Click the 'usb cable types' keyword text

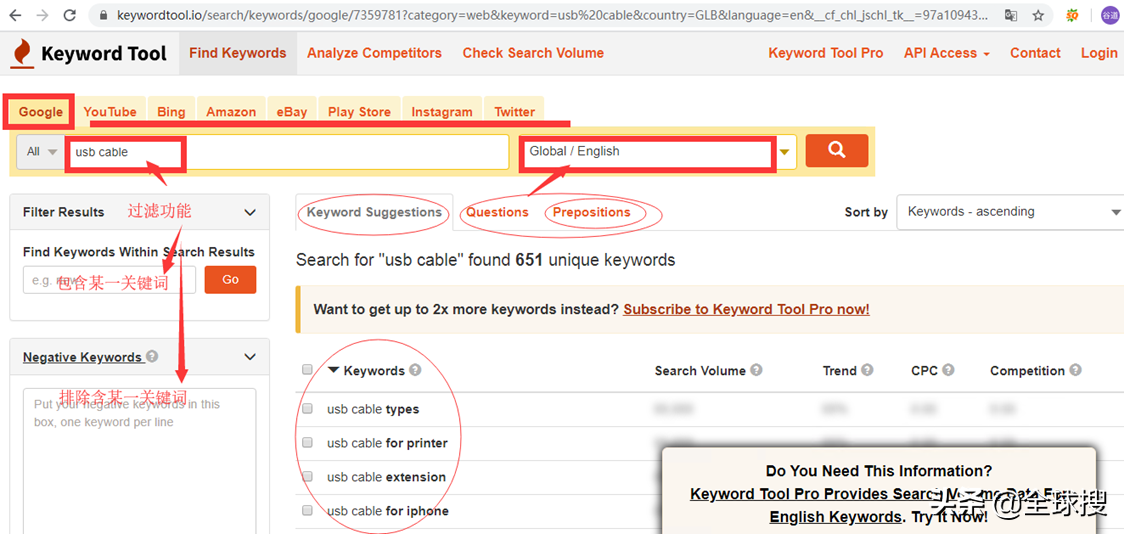pyautogui.click(x=373, y=409)
